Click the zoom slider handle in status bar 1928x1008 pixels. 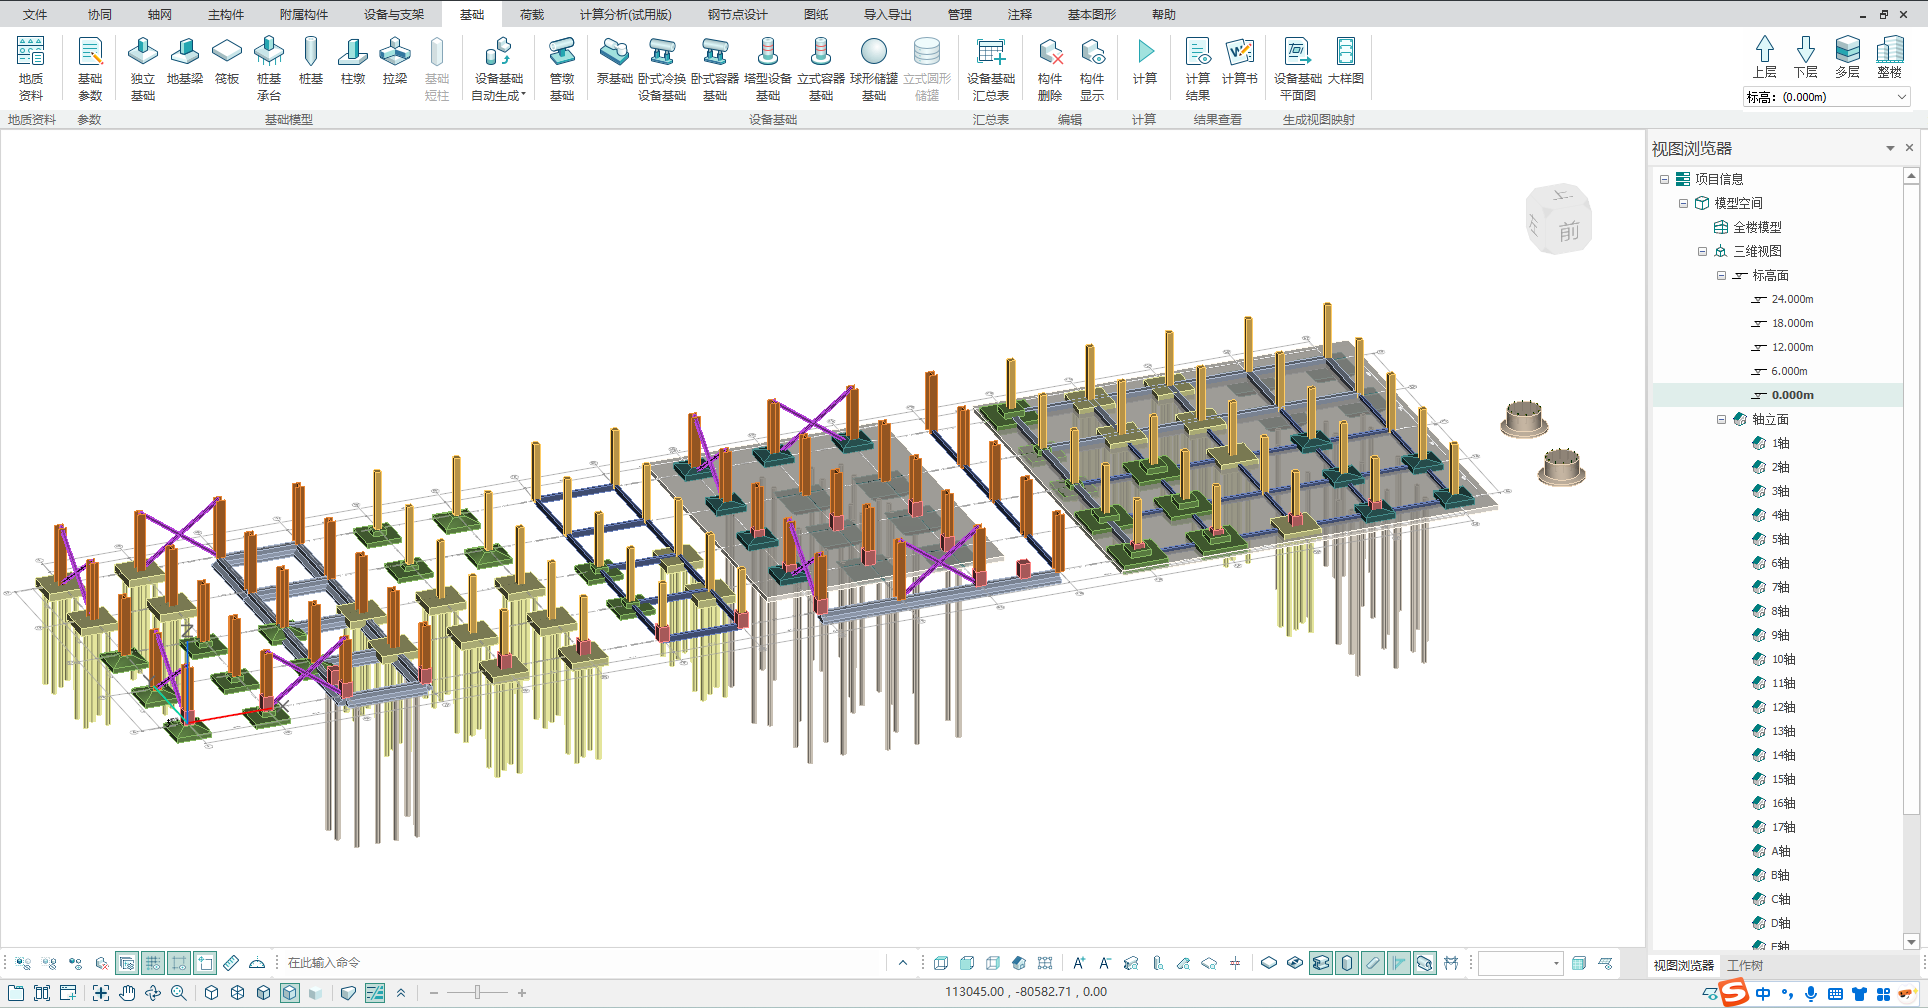(478, 993)
